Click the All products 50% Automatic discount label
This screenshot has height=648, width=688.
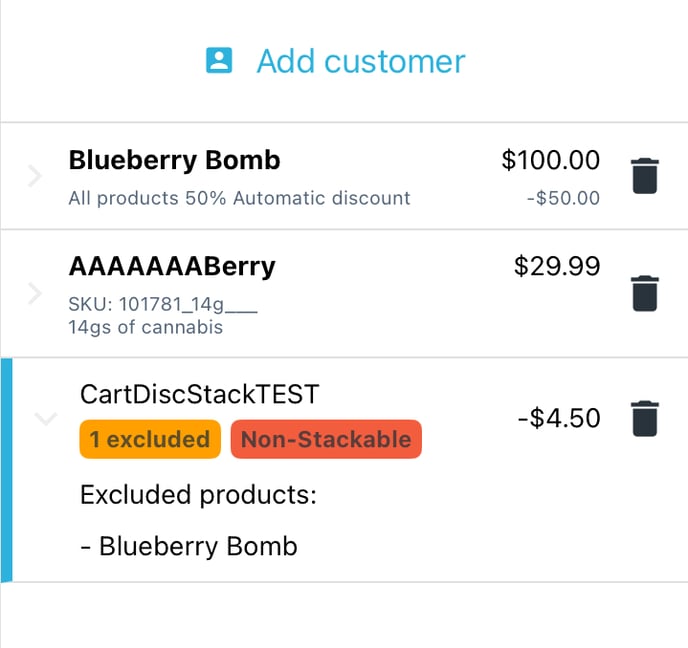[x=239, y=198]
